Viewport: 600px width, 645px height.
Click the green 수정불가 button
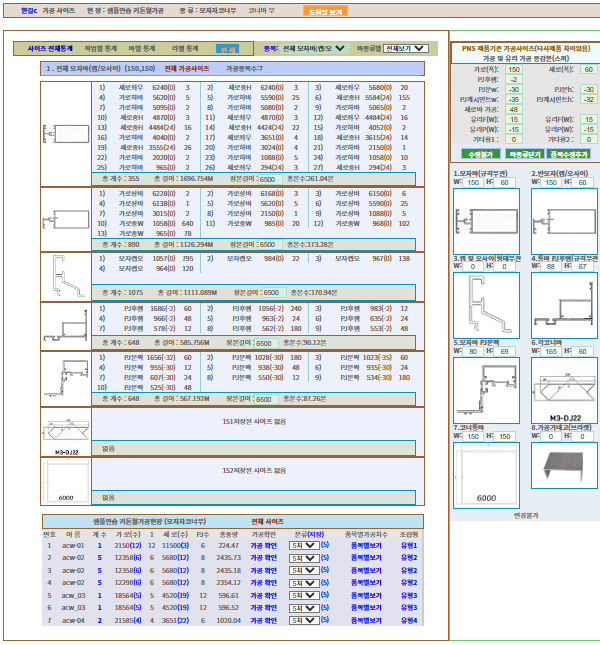480,154
